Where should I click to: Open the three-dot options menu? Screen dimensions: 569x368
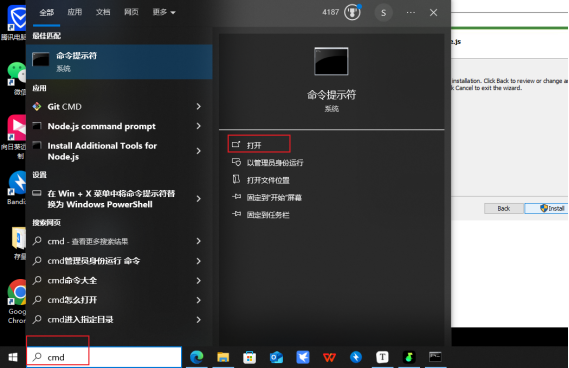(410, 13)
